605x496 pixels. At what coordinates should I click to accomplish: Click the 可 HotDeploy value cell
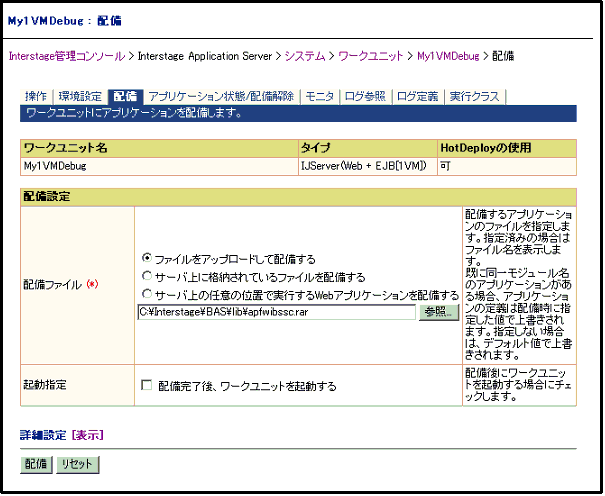click(507, 166)
